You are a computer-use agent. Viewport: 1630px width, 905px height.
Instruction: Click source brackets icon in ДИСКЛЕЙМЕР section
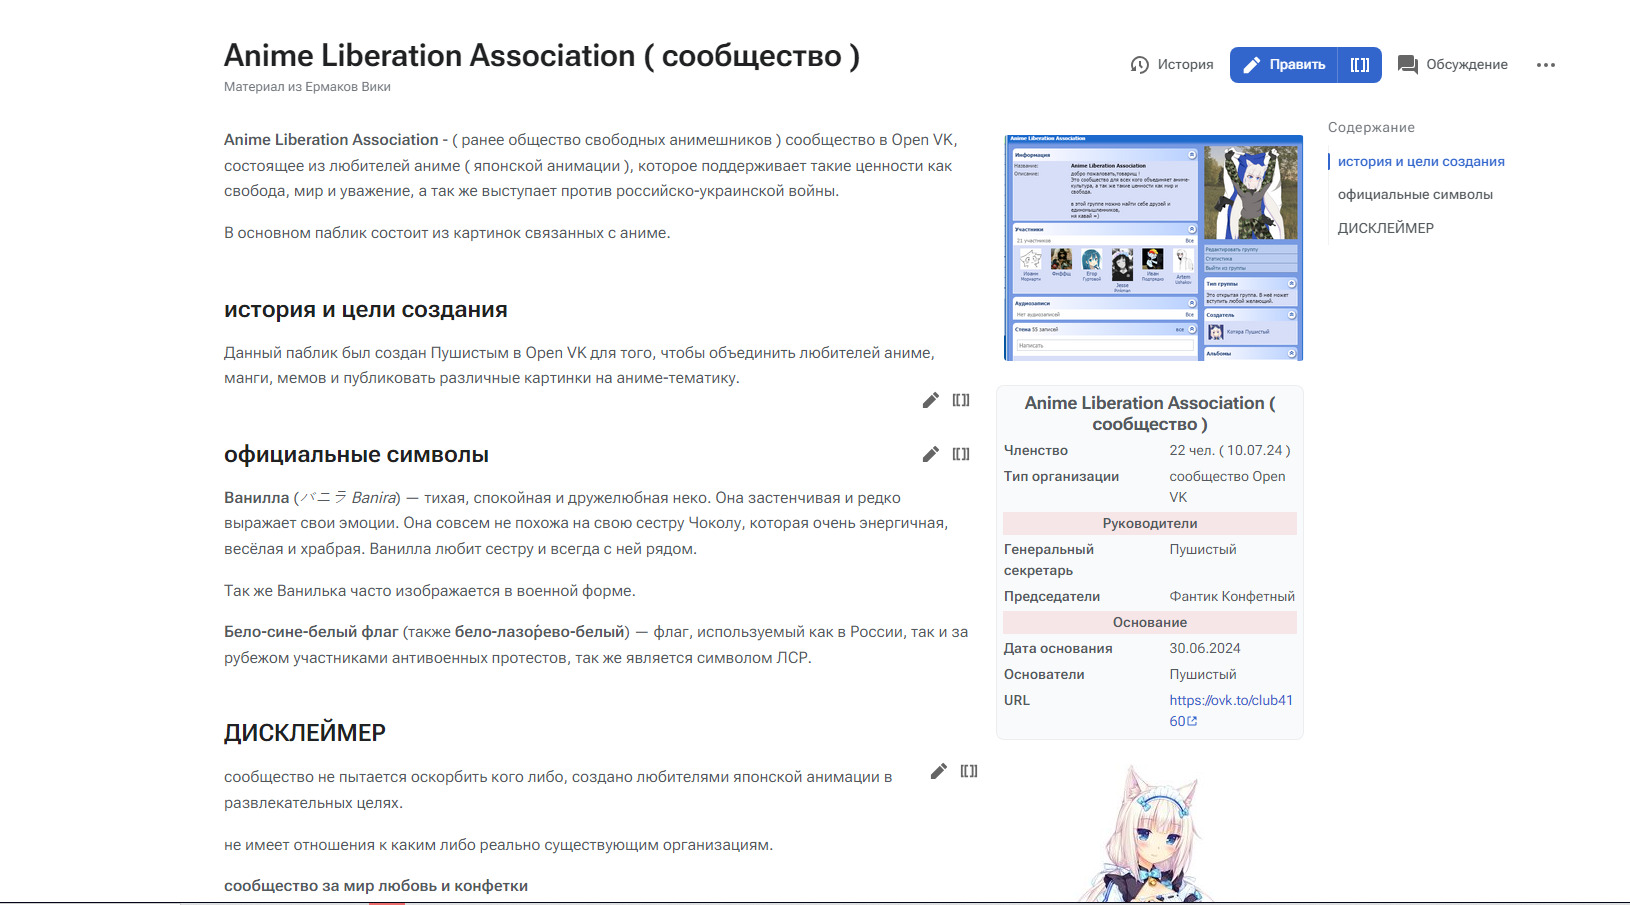(x=969, y=771)
